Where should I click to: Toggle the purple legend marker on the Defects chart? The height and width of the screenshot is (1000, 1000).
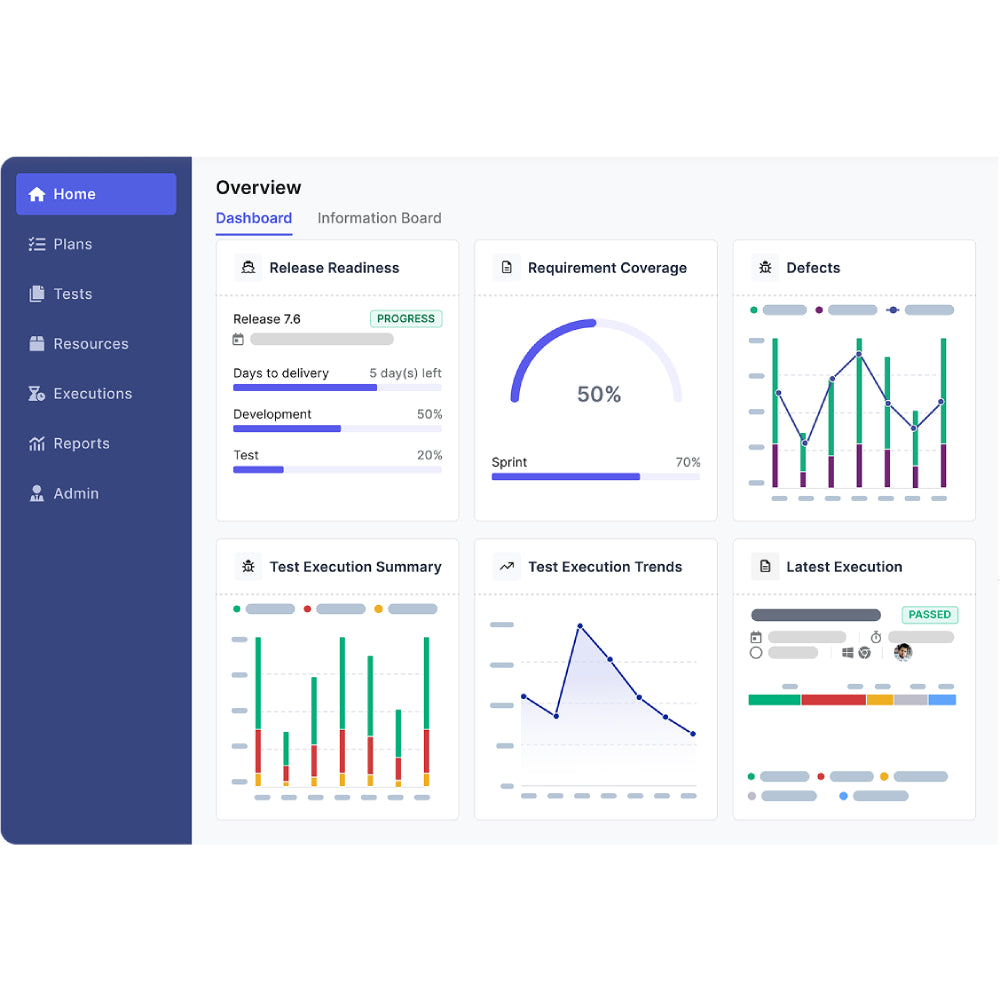point(820,310)
